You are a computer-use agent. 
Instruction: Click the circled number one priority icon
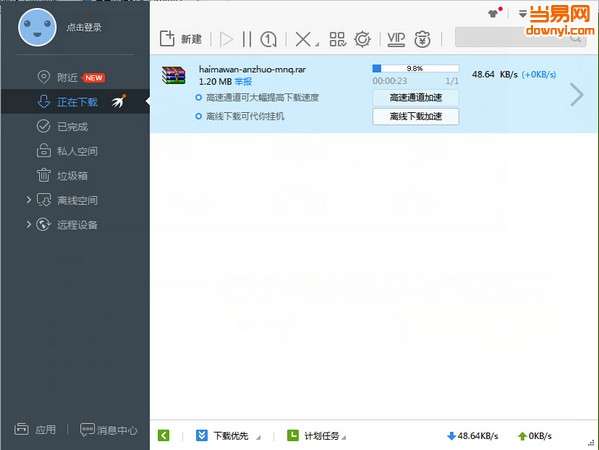268,39
